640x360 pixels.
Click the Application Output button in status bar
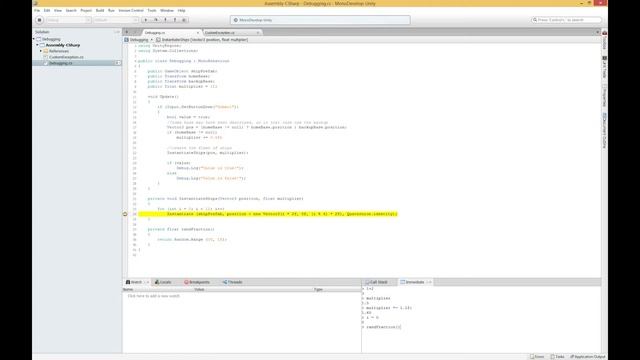[588, 357]
